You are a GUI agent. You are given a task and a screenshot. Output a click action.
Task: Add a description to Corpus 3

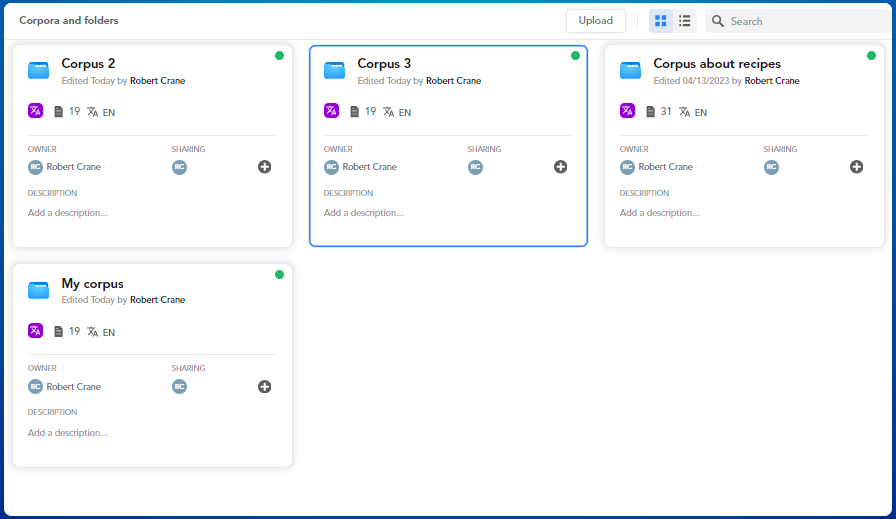pos(364,213)
